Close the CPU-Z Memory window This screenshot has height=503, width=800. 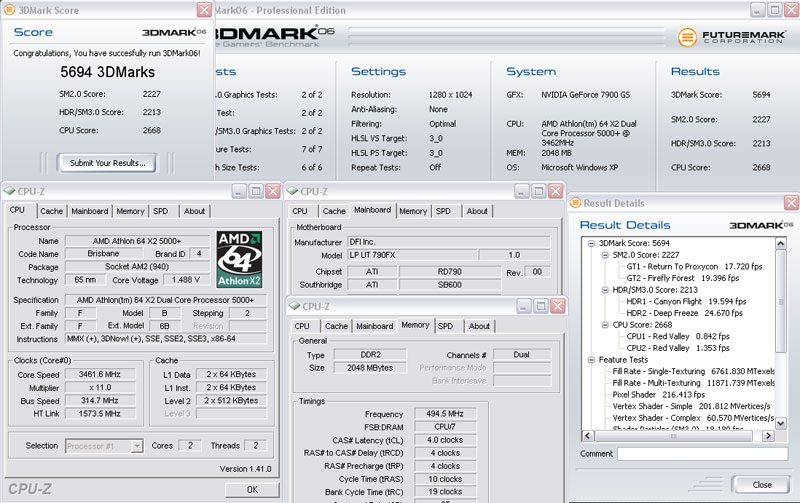coord(558,306)
